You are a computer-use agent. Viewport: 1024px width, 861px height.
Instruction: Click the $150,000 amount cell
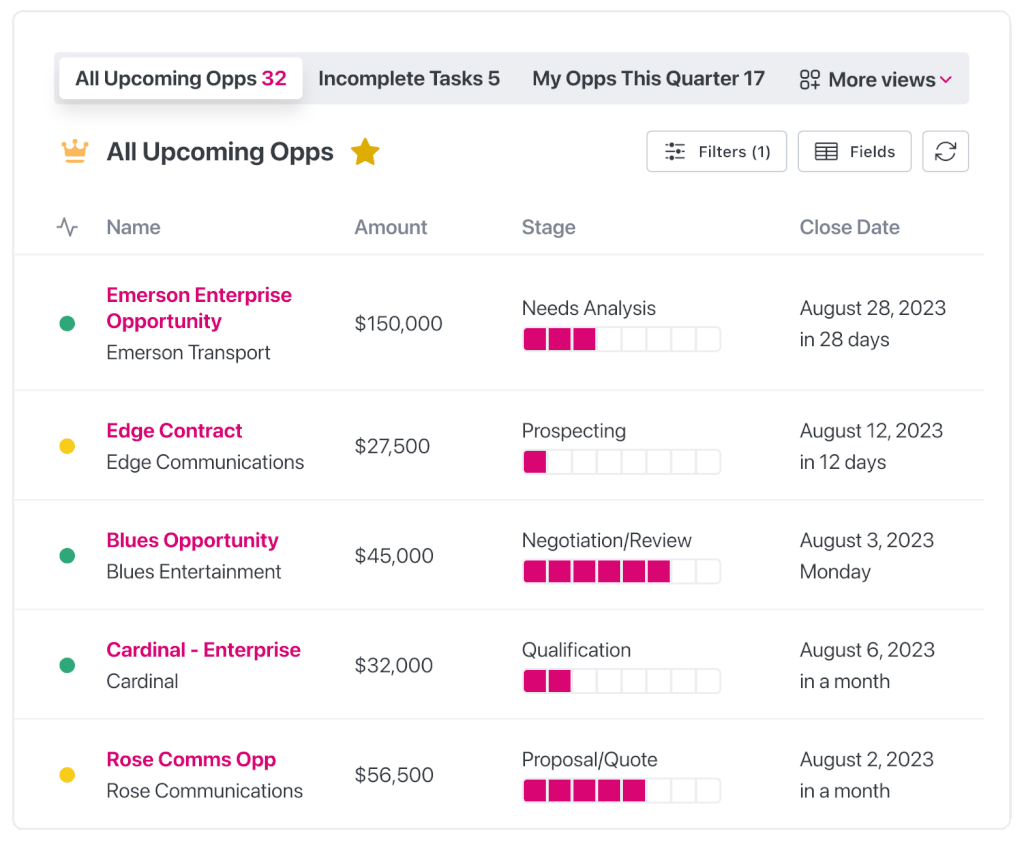click(x=398, y=323)
